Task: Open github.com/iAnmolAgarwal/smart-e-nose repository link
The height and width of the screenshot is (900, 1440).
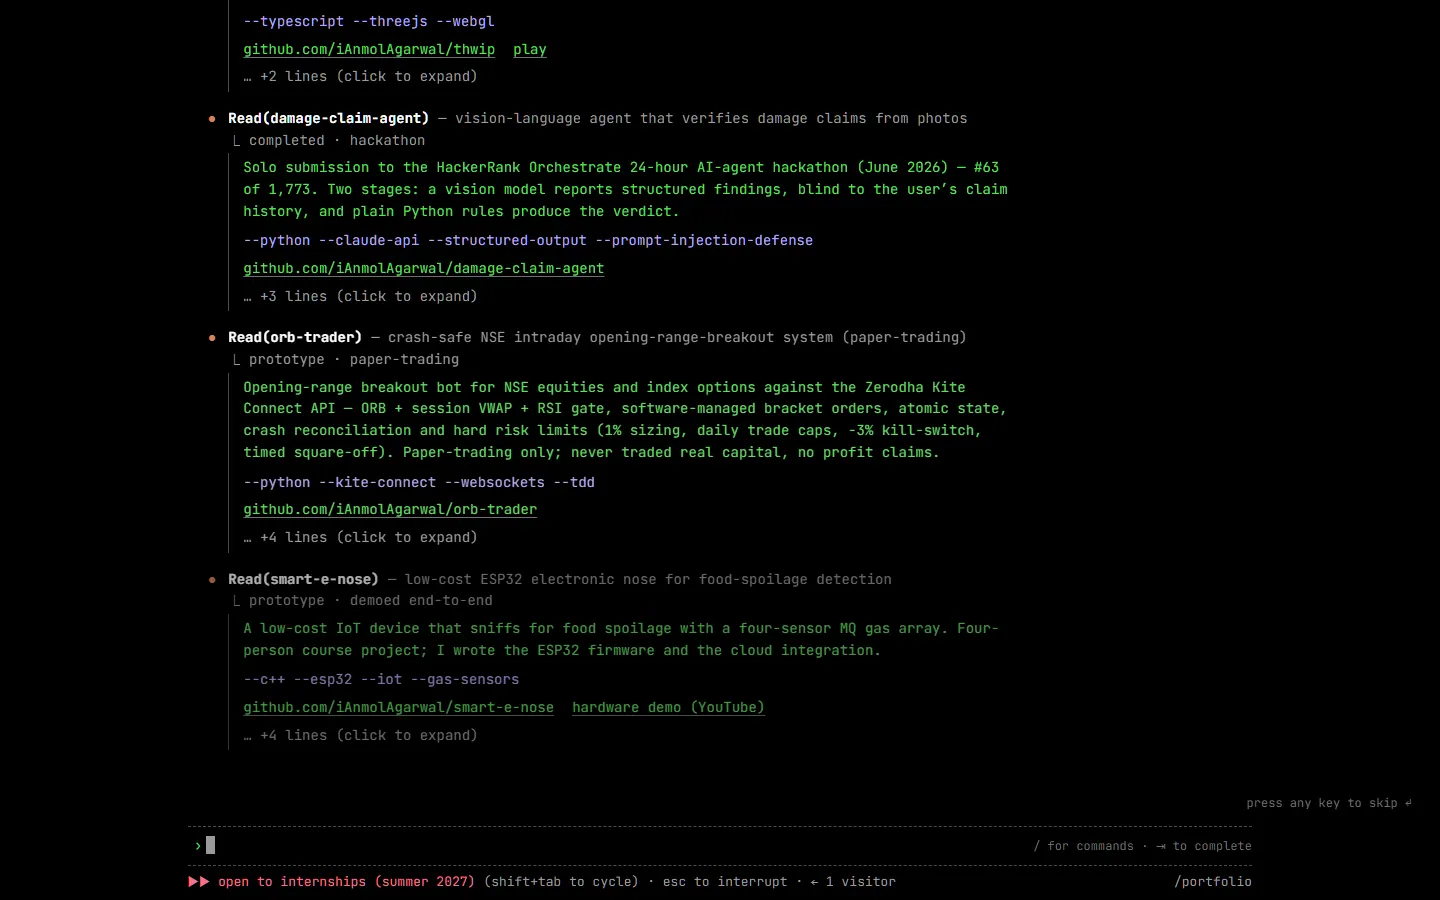Action: [x=398, y=707]
